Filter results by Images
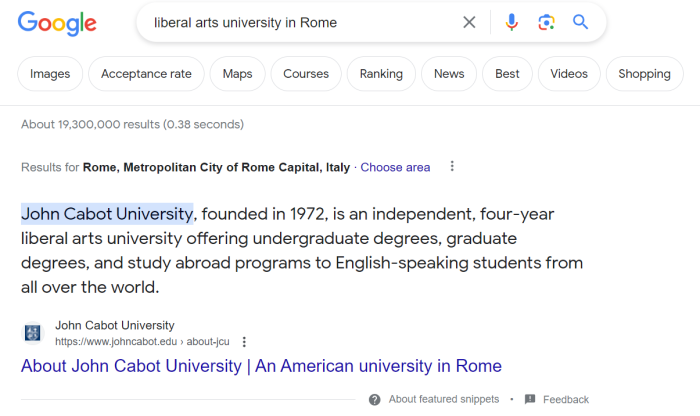The width and height of the screenshot is (700, 416). 50,74
